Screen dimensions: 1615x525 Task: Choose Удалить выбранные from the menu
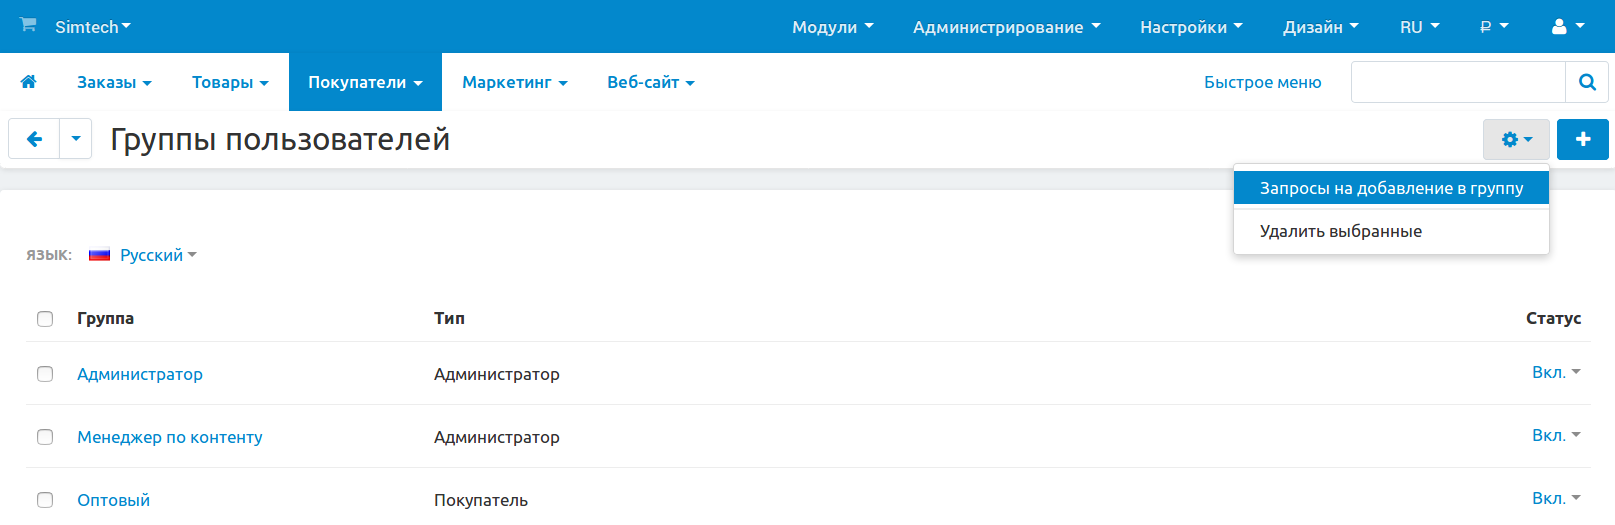pyautogui.click(x=1340, y=231)
